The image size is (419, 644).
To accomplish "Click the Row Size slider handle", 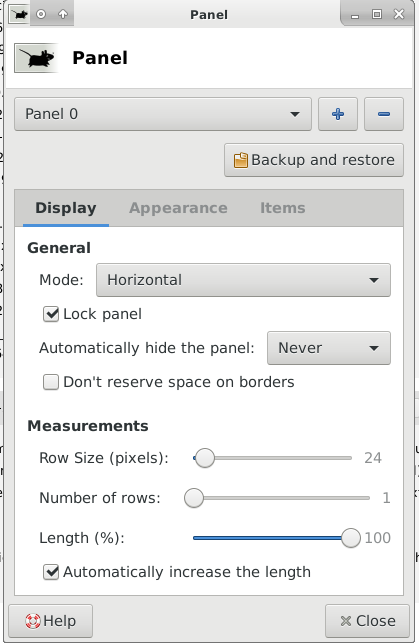I will [205, 458].
